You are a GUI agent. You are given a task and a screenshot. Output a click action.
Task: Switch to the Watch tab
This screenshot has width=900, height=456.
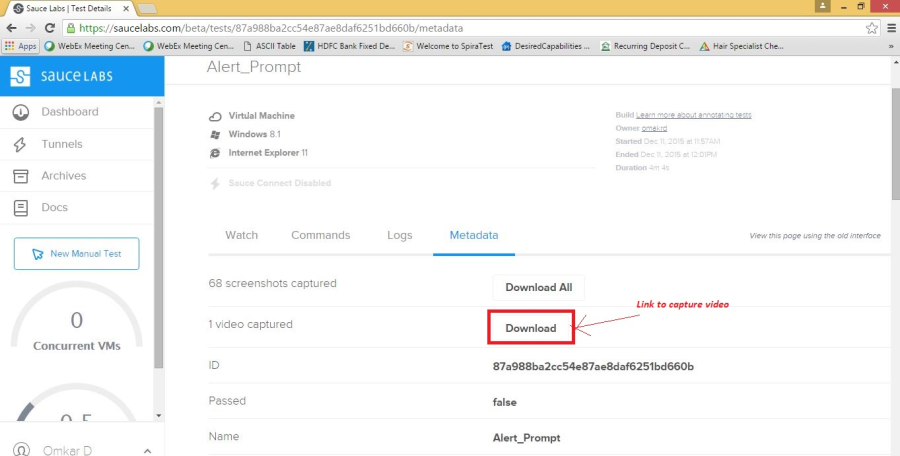click(x=241, y=235)
